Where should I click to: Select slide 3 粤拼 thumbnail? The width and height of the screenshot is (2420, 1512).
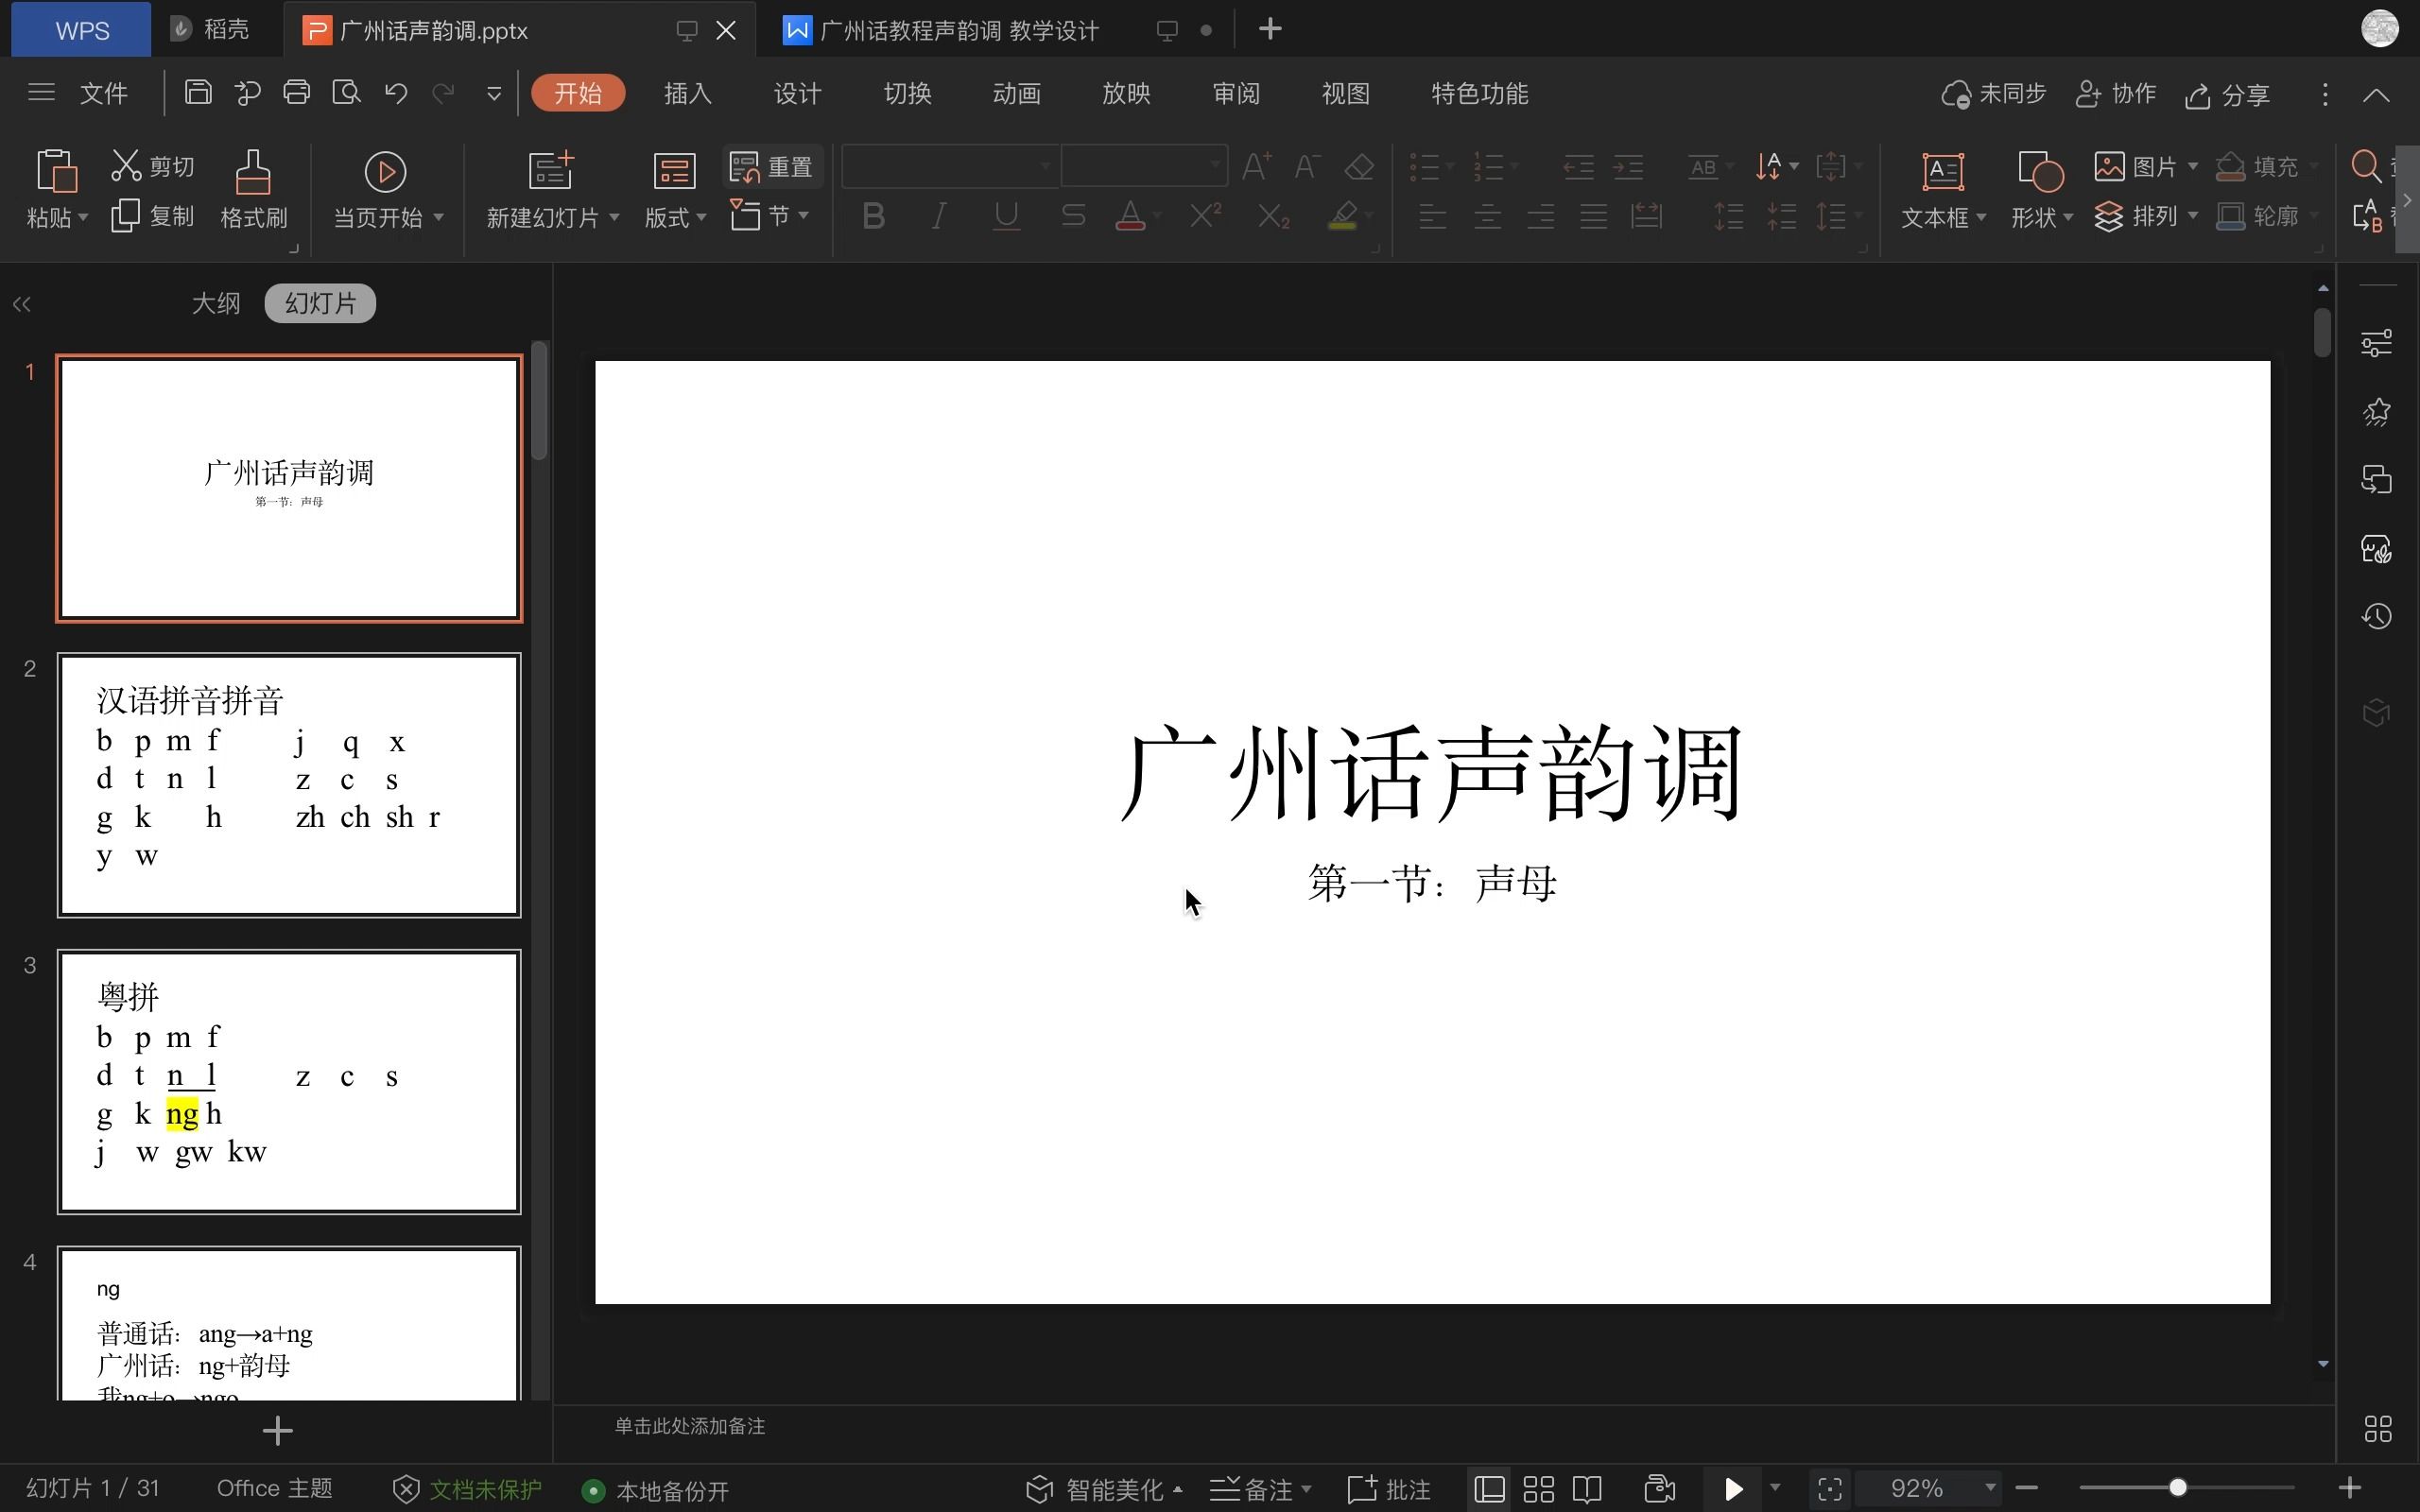pos(289,1081)
